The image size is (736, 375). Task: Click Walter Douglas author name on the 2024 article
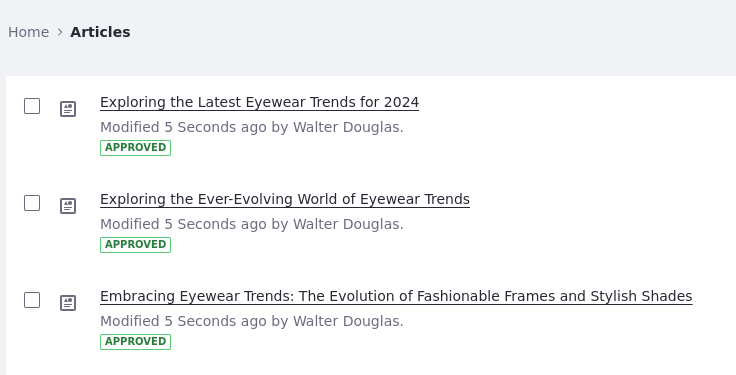coord(346,127)
